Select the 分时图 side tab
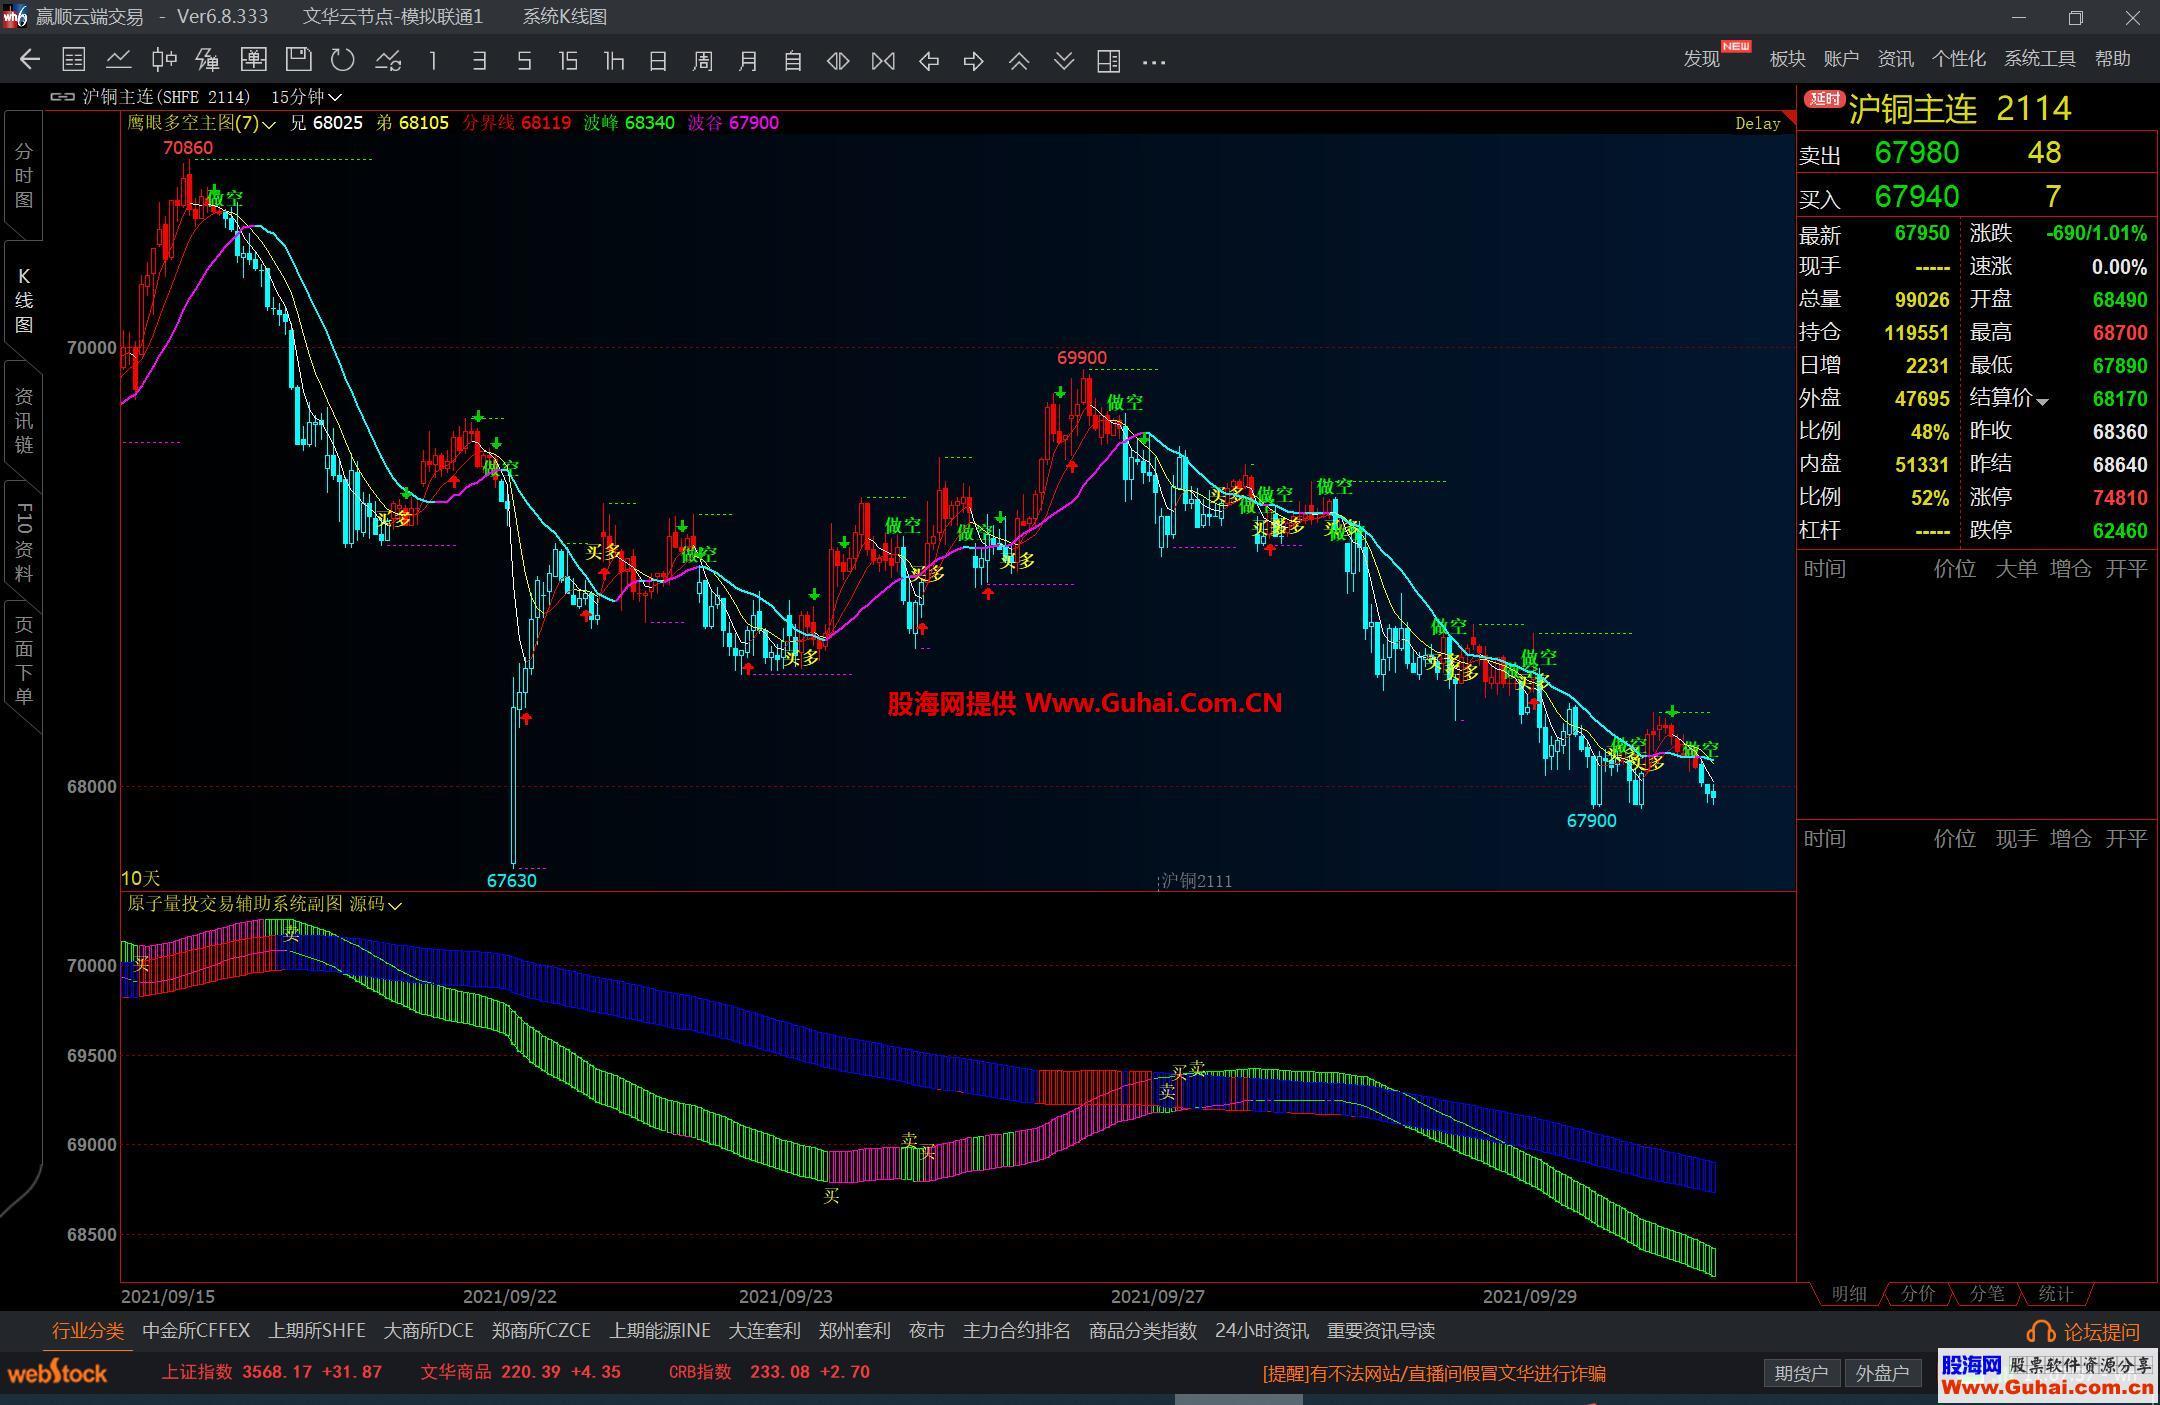Image resolution: width=2160 pixels, height=1405 pixels. 23,176
